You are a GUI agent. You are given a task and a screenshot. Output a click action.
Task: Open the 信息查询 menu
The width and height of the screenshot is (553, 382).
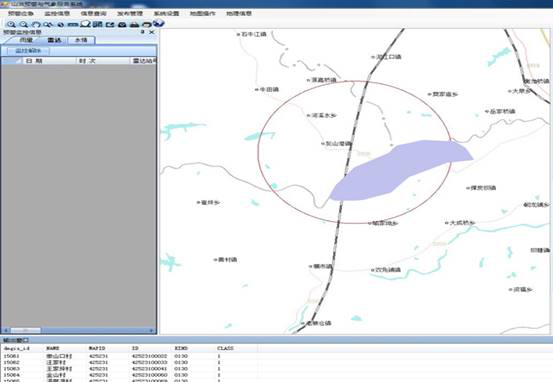click(93, 13)
